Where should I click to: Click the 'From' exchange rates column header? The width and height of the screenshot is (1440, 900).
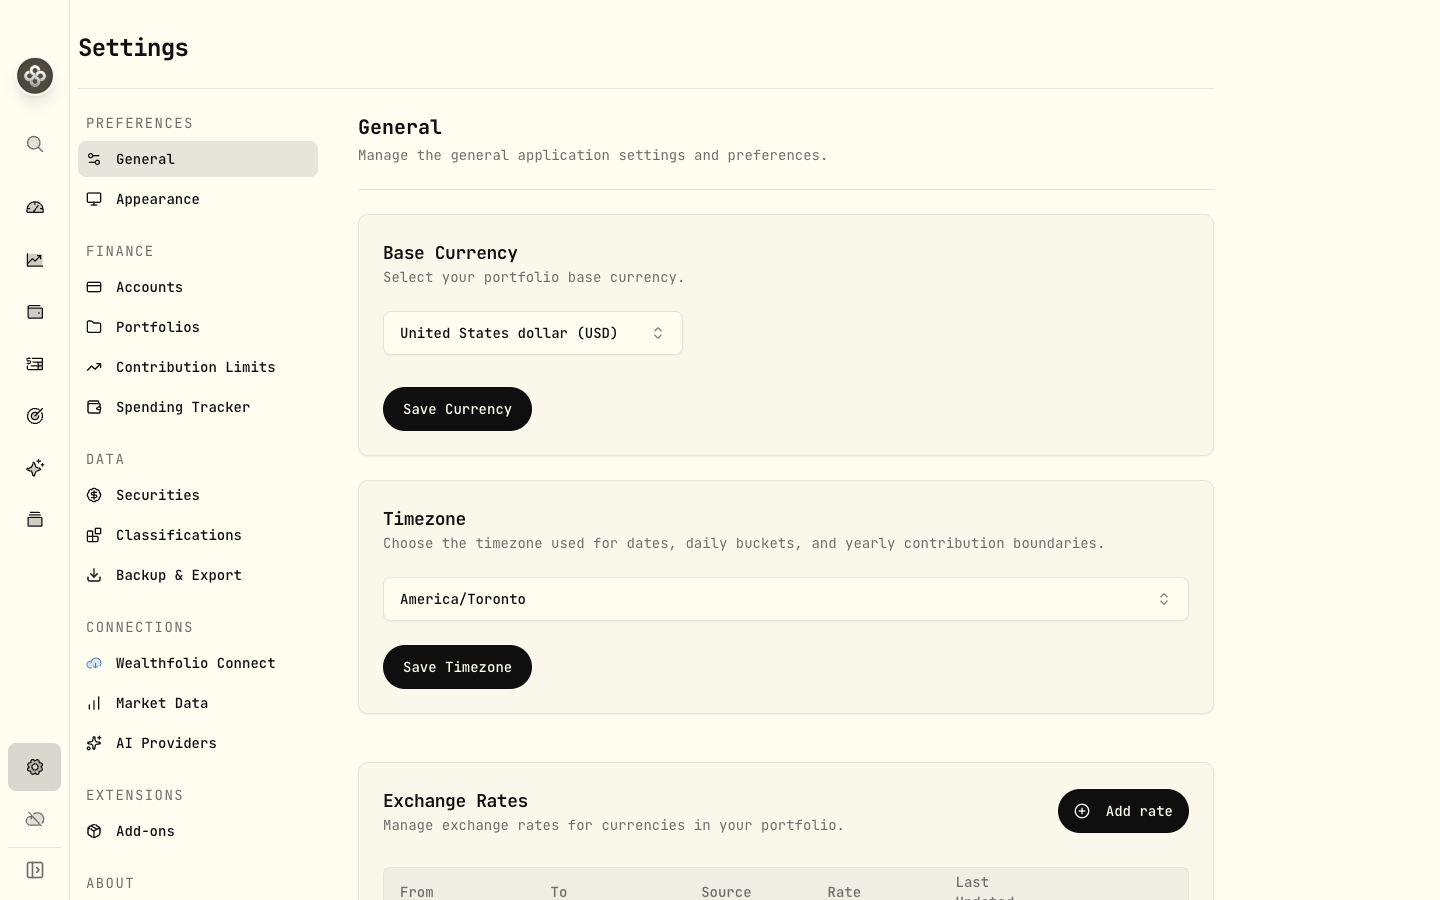point(417,891)
